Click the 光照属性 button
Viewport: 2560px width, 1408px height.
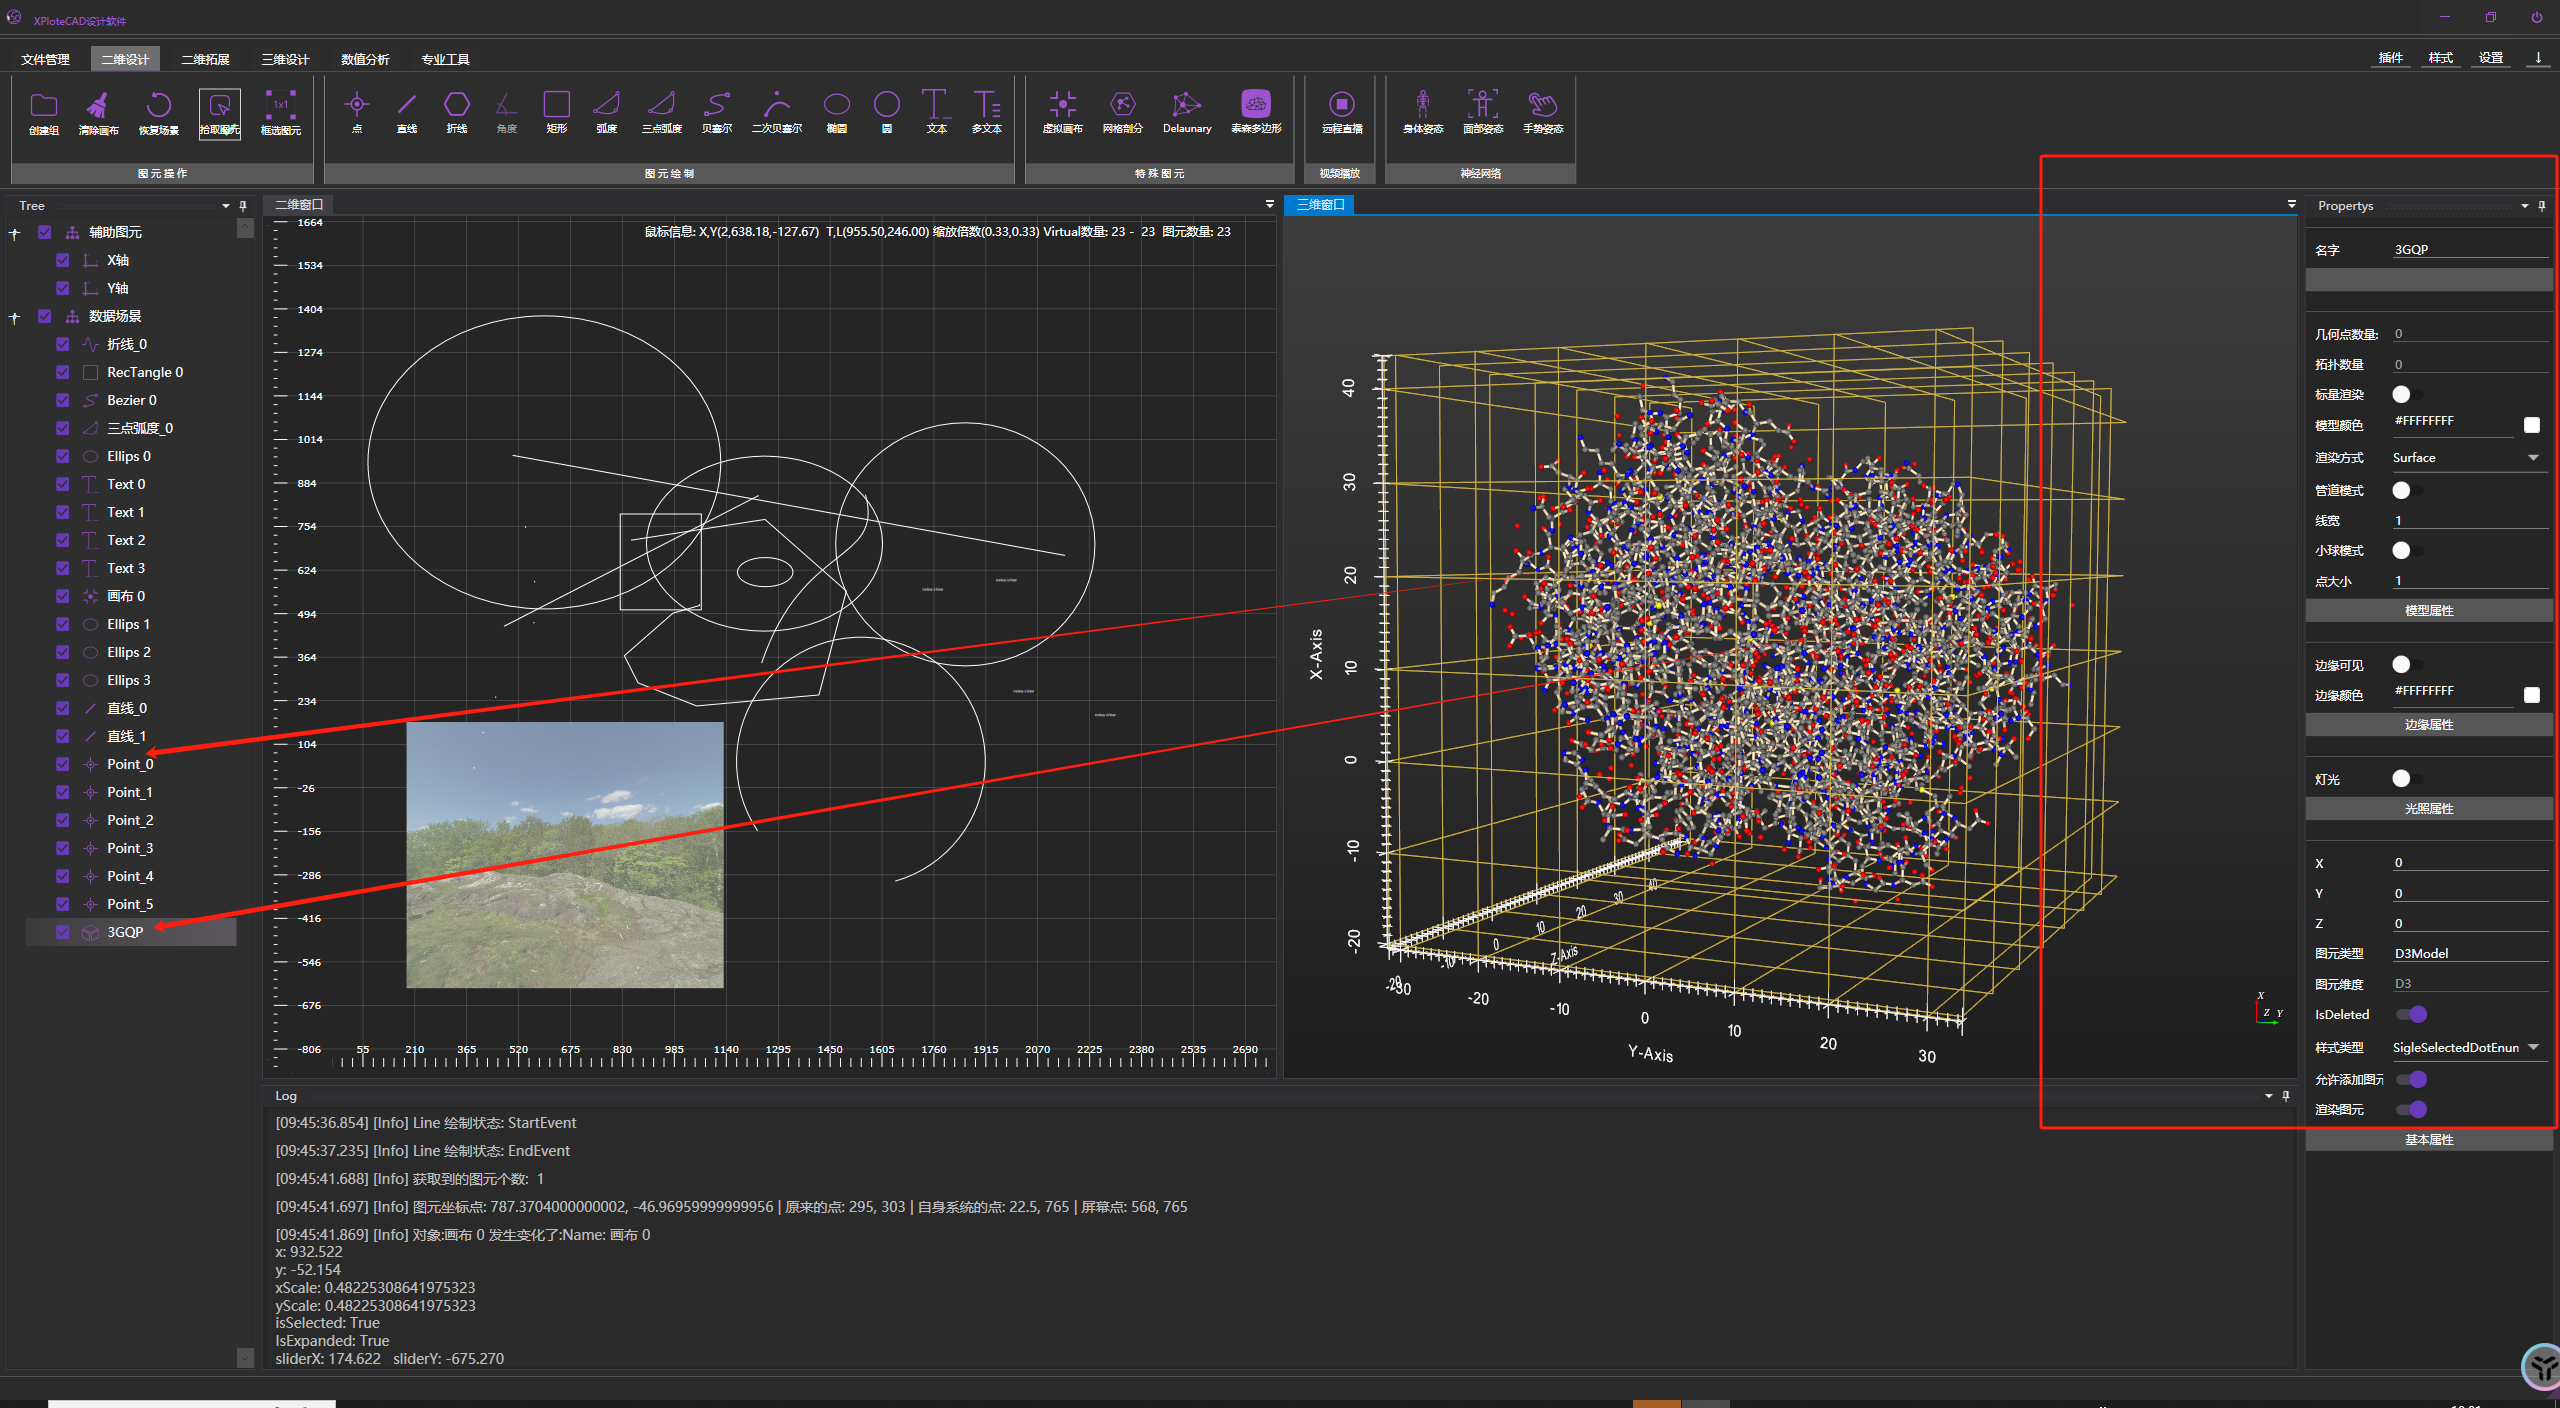(2428, 808)
